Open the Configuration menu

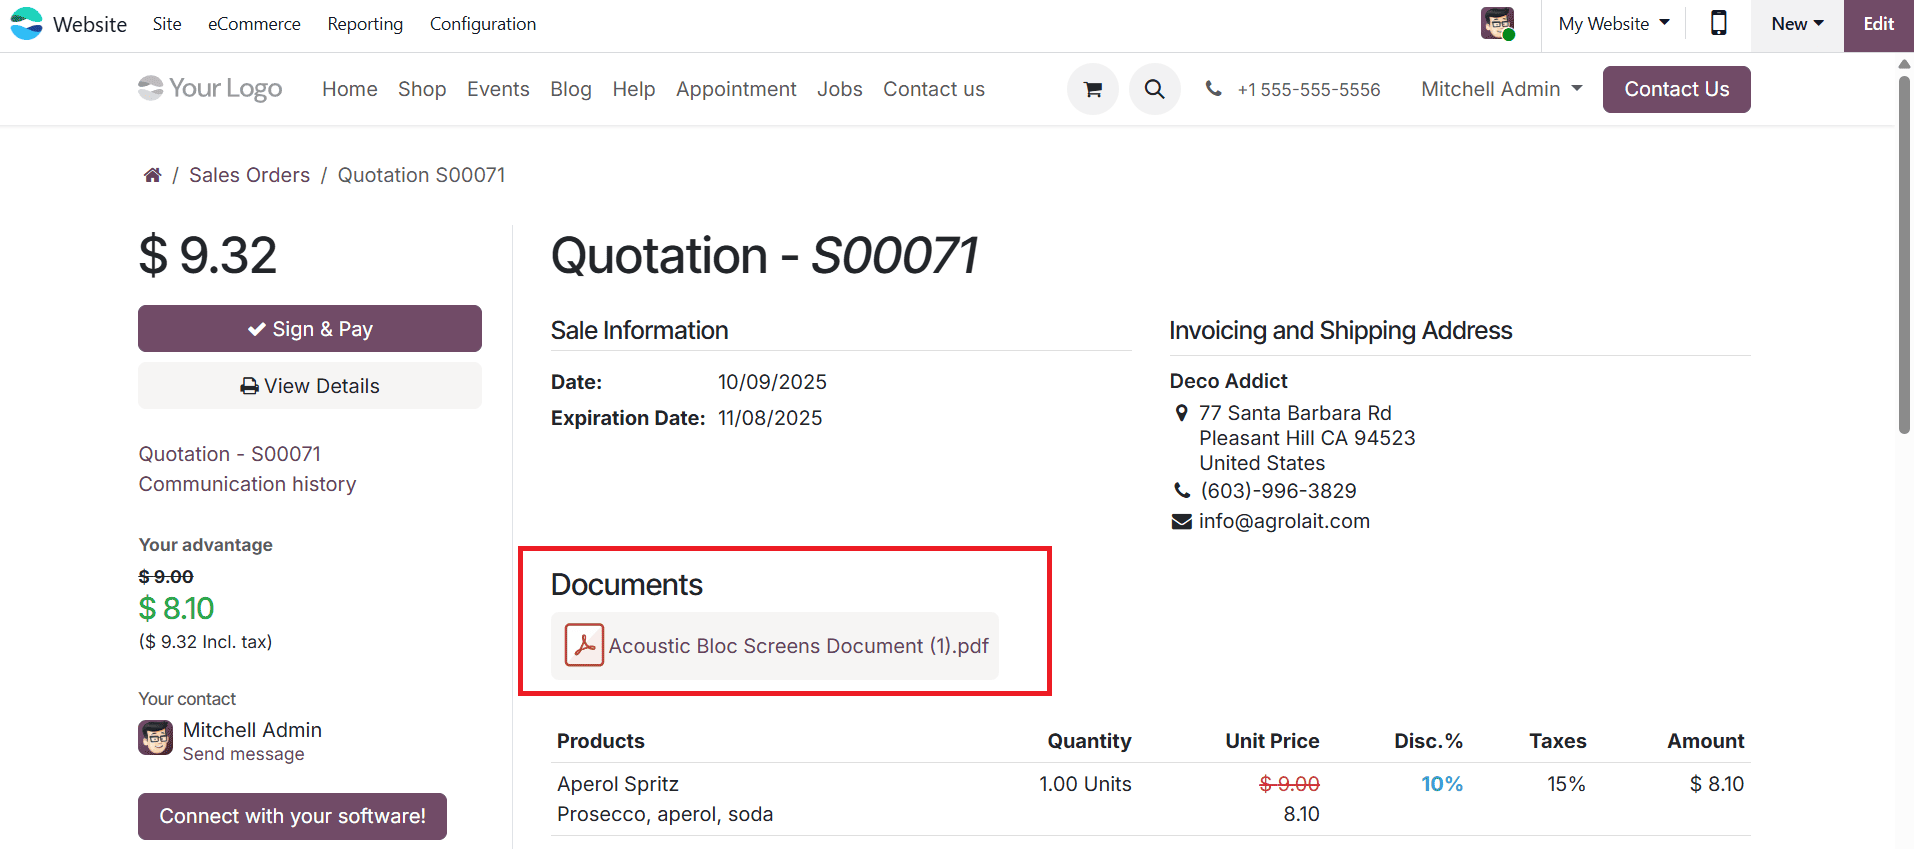(482, 24)
